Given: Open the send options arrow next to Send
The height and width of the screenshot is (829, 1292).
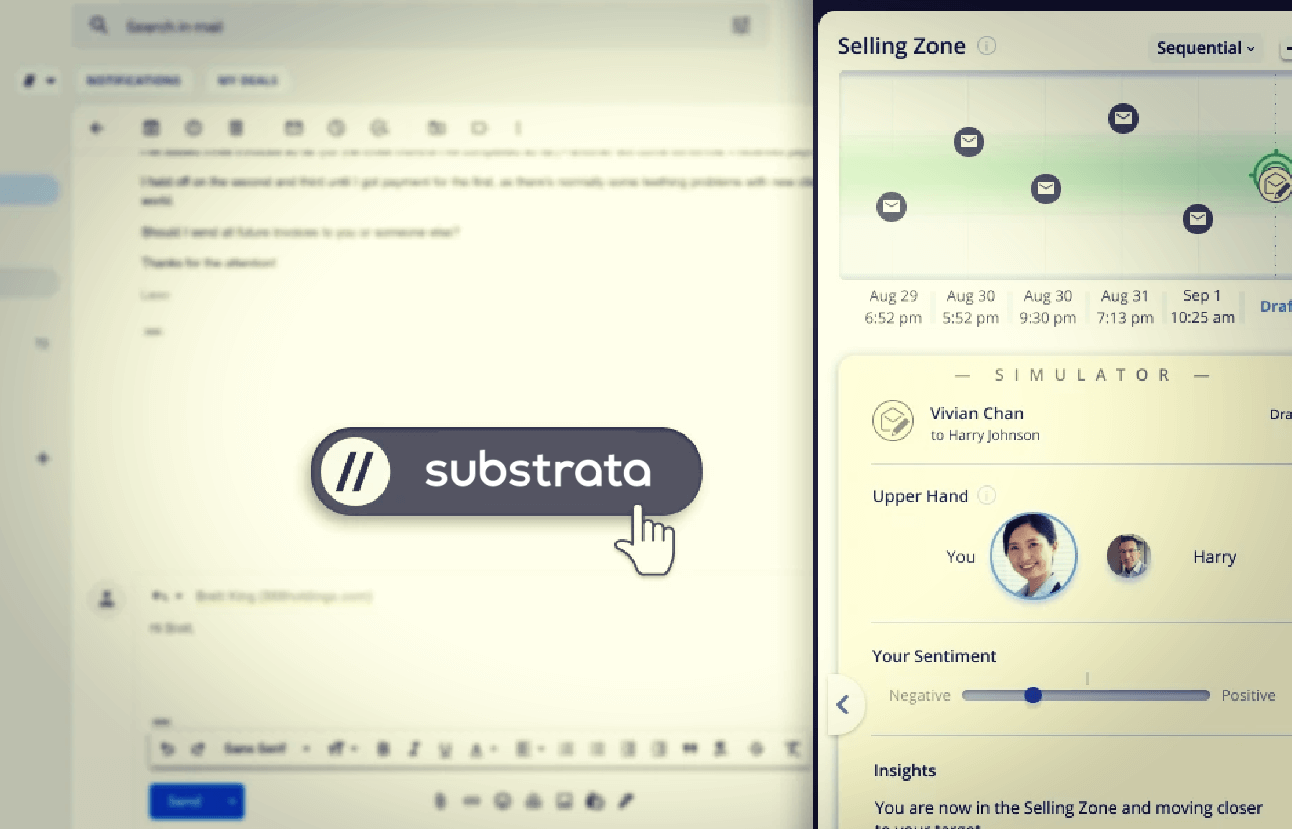Looking at the screenshot, I should point(234,801).
